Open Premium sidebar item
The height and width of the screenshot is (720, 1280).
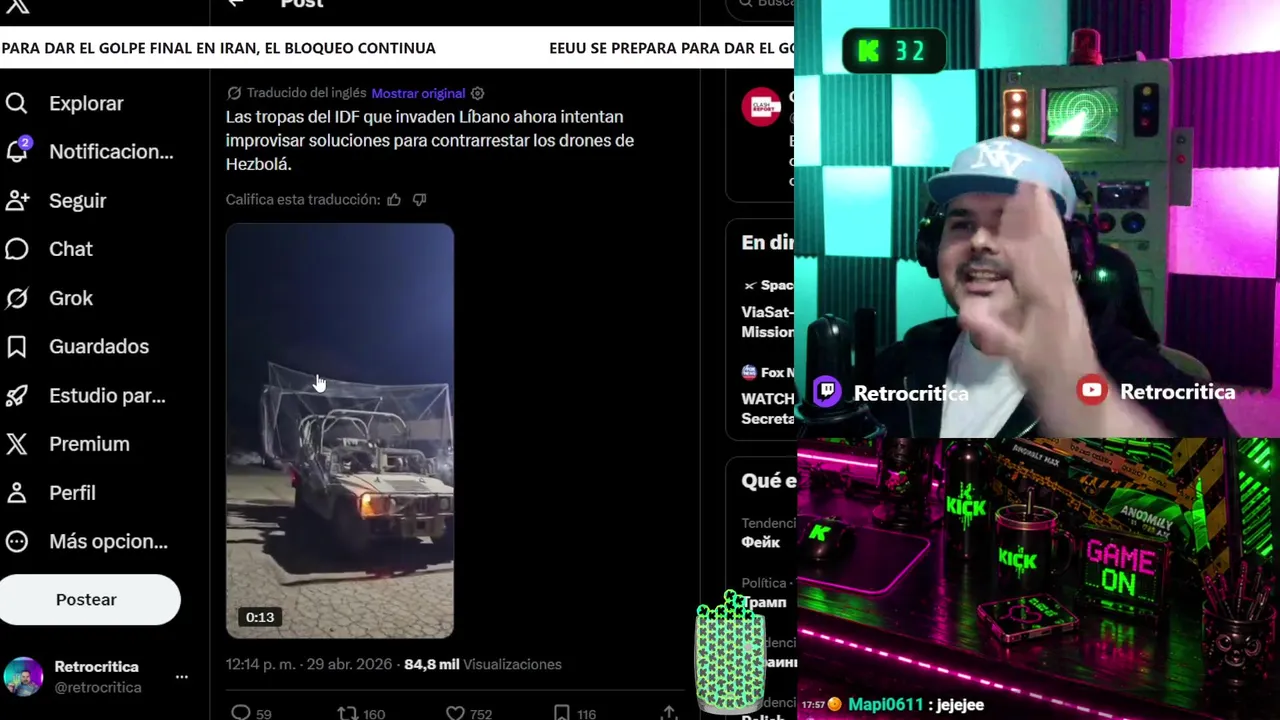tap(89, 444)
